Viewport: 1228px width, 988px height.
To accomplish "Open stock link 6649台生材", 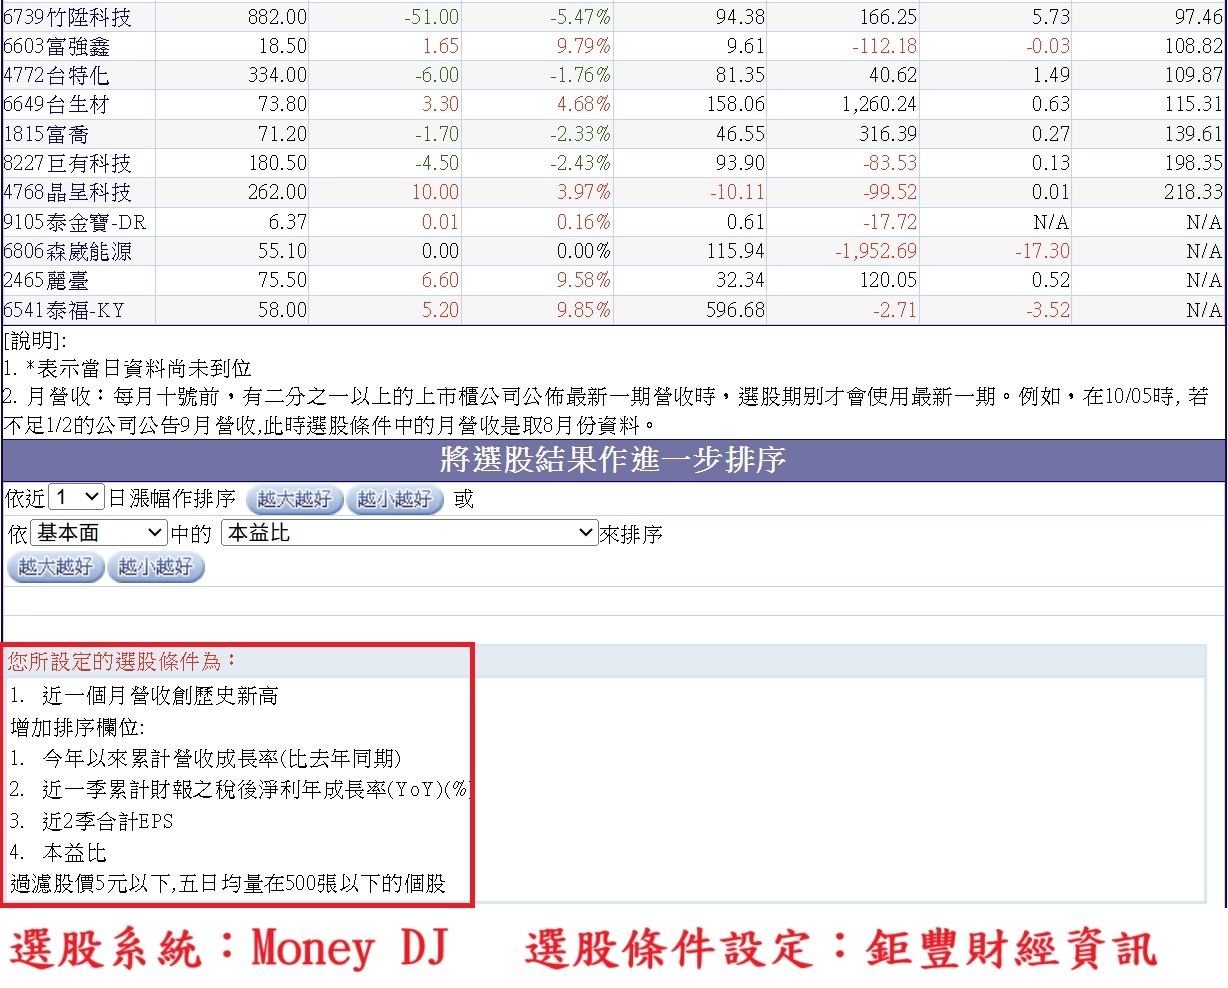I will point(57,104).
